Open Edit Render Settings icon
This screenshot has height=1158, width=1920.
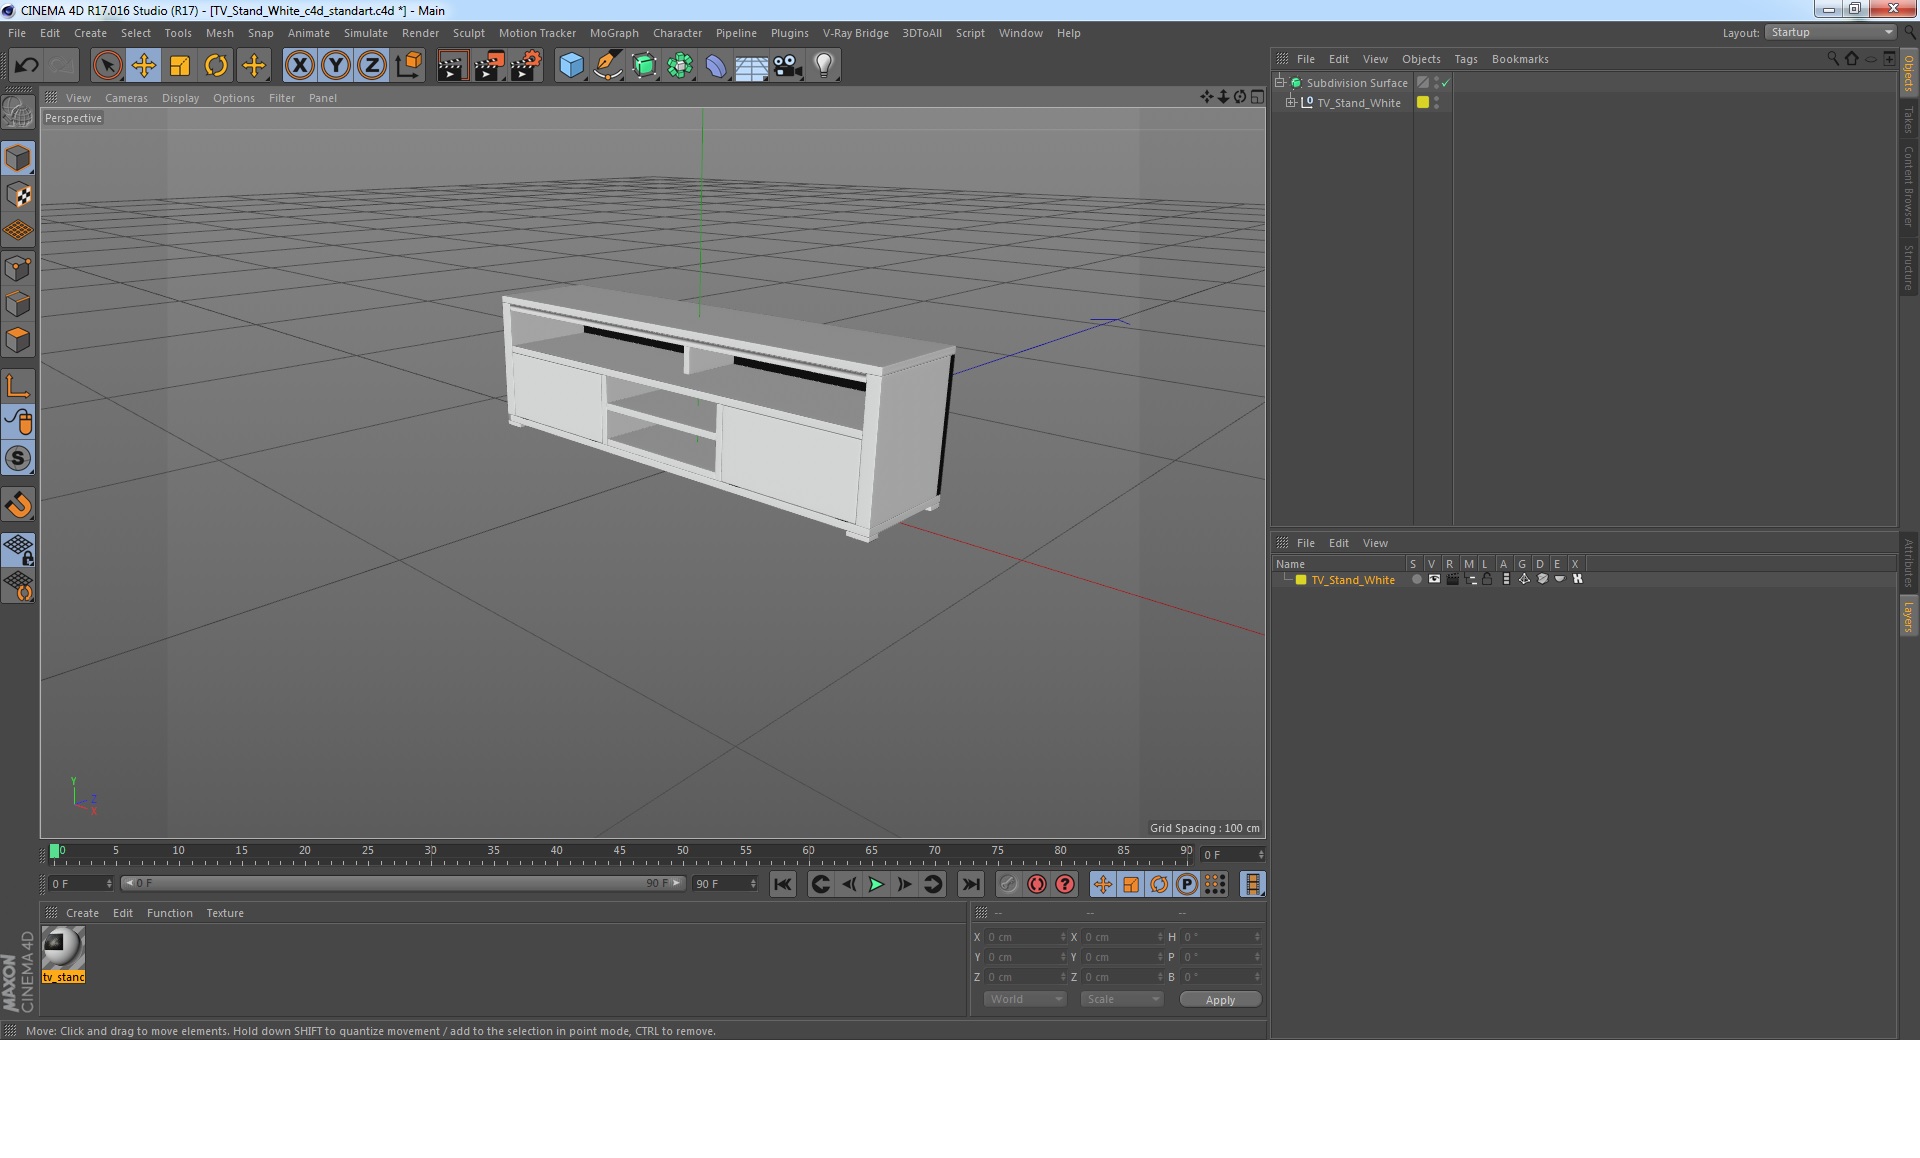(525, 66)
